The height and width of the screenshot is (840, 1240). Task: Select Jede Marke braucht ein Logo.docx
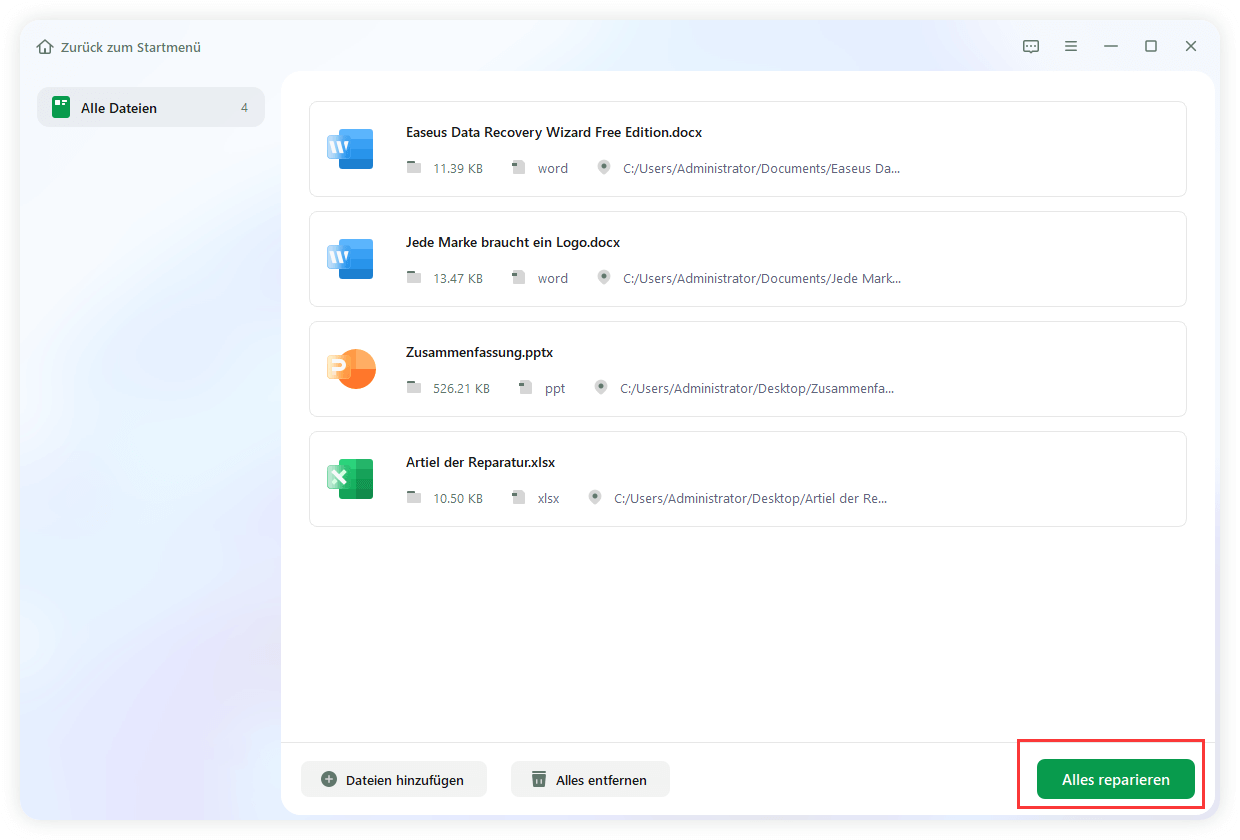(513, 242)
